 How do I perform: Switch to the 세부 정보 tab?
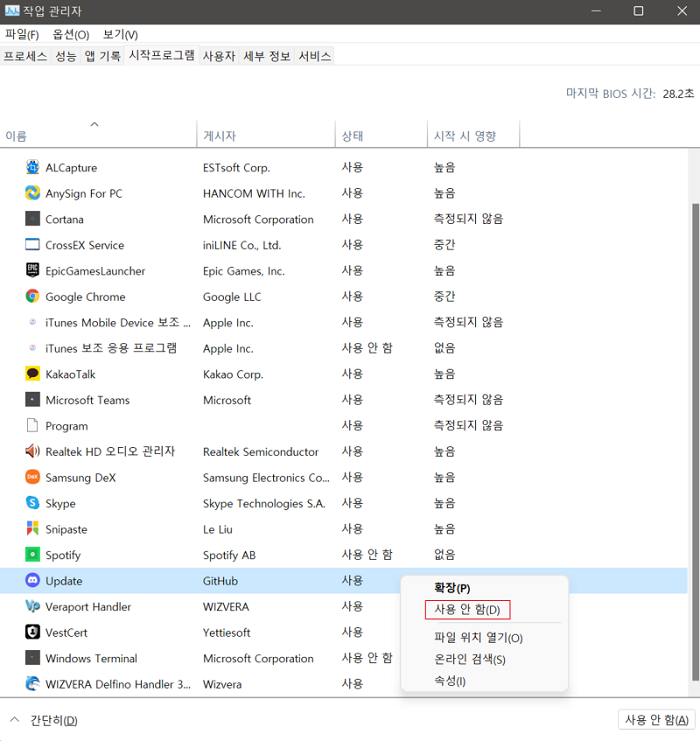267,56
